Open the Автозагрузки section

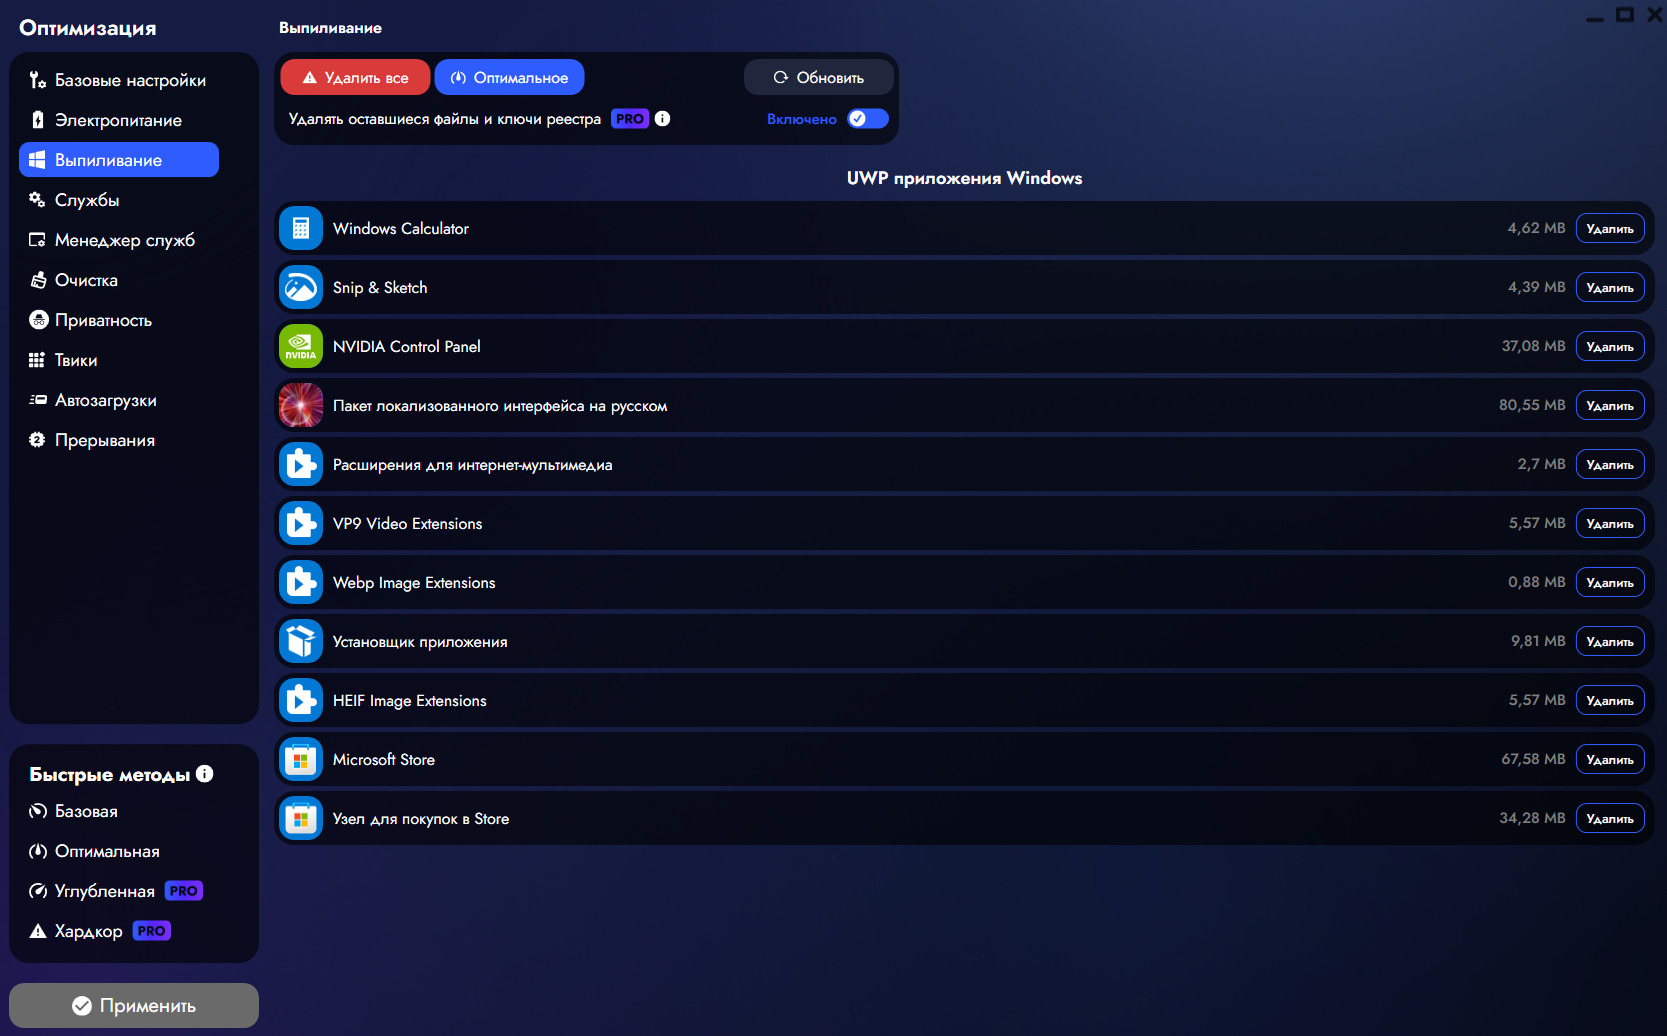118,400
